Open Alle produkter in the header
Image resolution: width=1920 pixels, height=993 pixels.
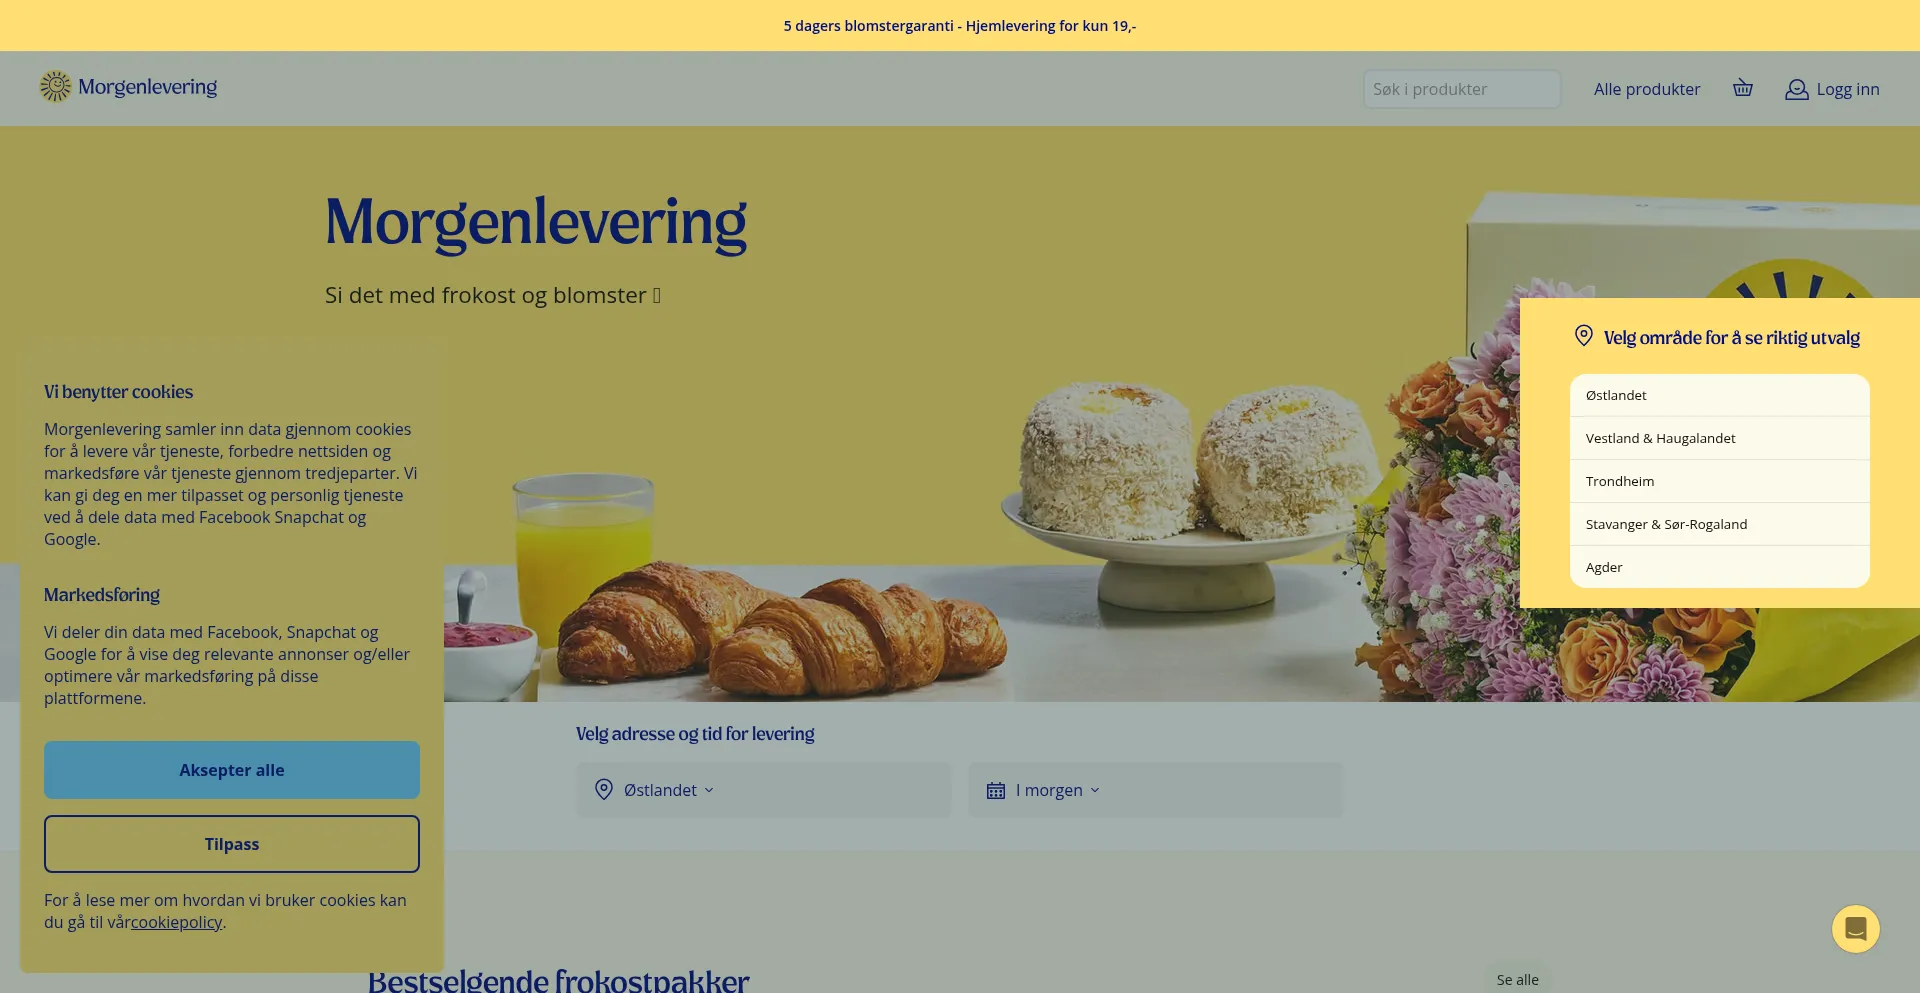[1647, 89]
